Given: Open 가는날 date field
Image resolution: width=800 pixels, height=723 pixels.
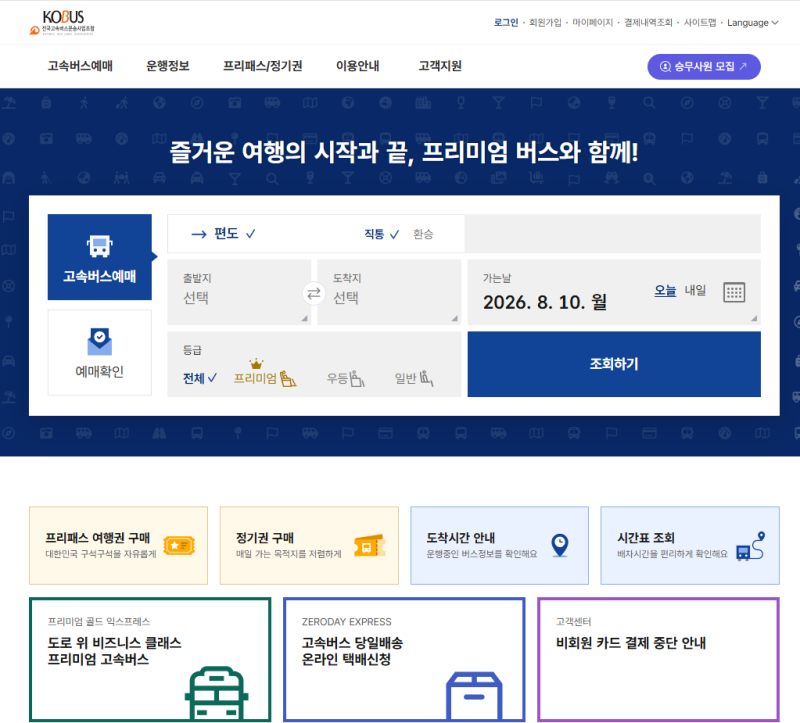Looking at the screenshot, I should click(x=614, y=292).
